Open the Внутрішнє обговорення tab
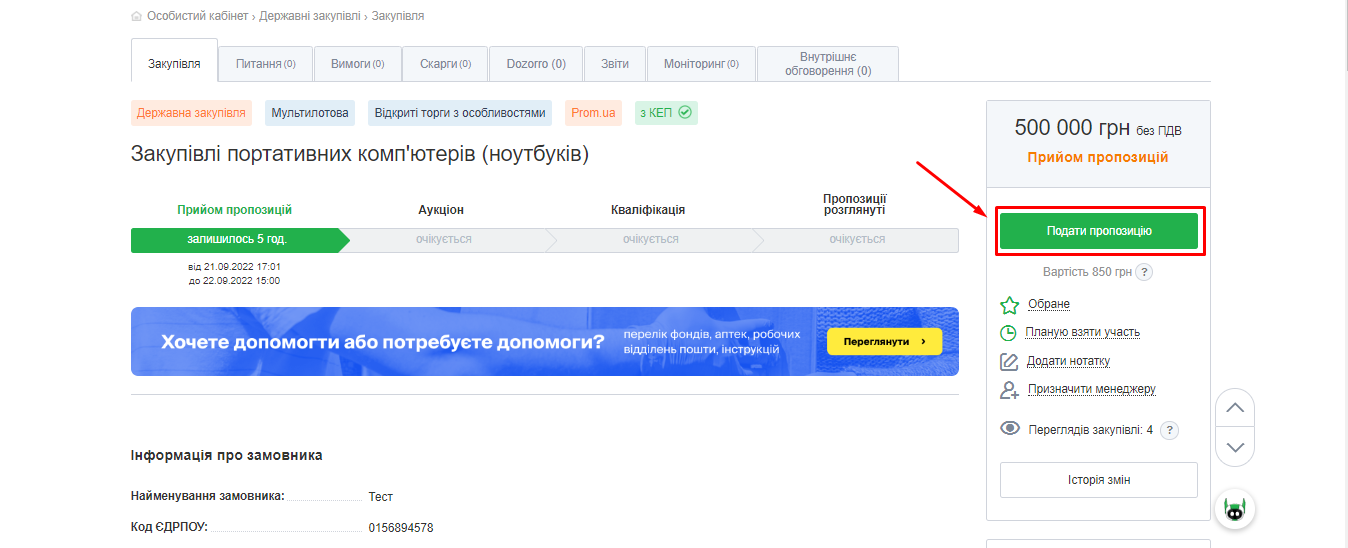Image resolution: width=1348 pixels, height=548 pixels. pyautogui.click(x=827, y=64)
